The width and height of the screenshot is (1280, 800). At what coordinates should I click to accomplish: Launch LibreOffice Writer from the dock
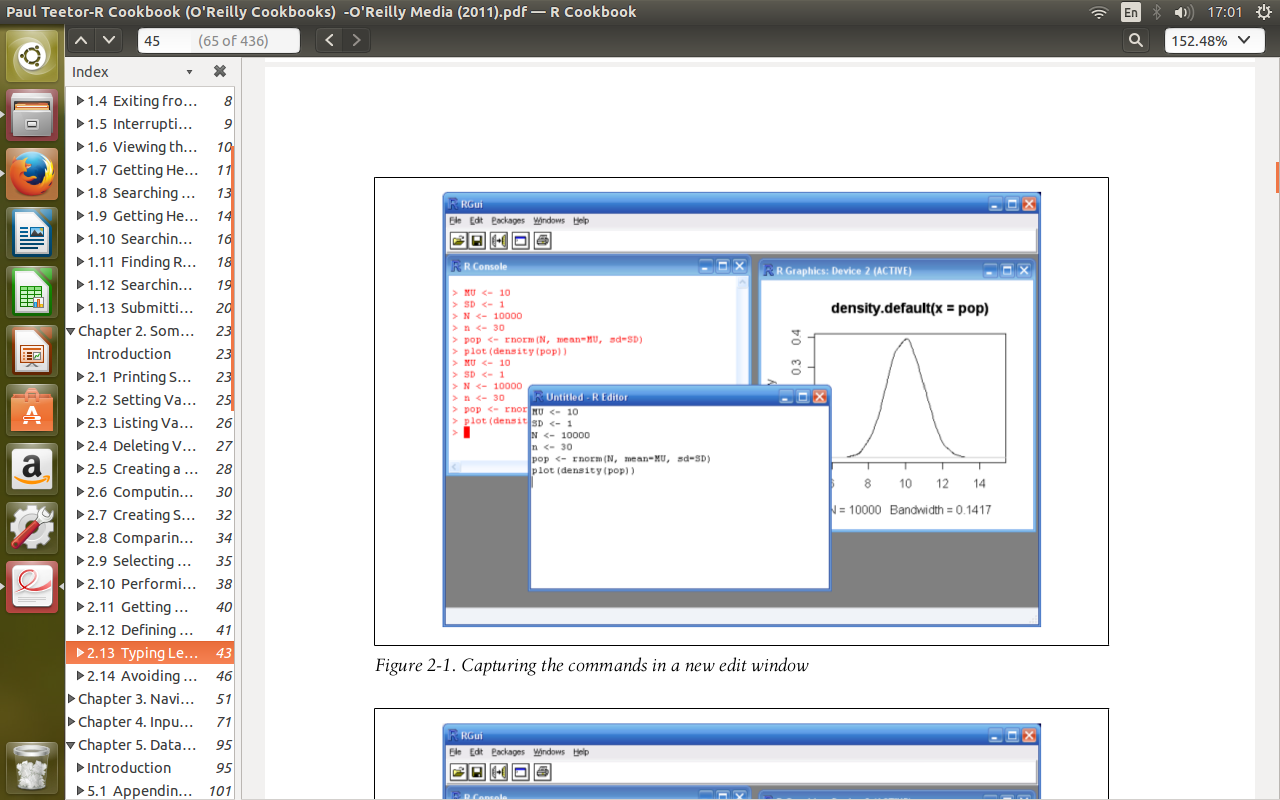click(x=32, y=233)
